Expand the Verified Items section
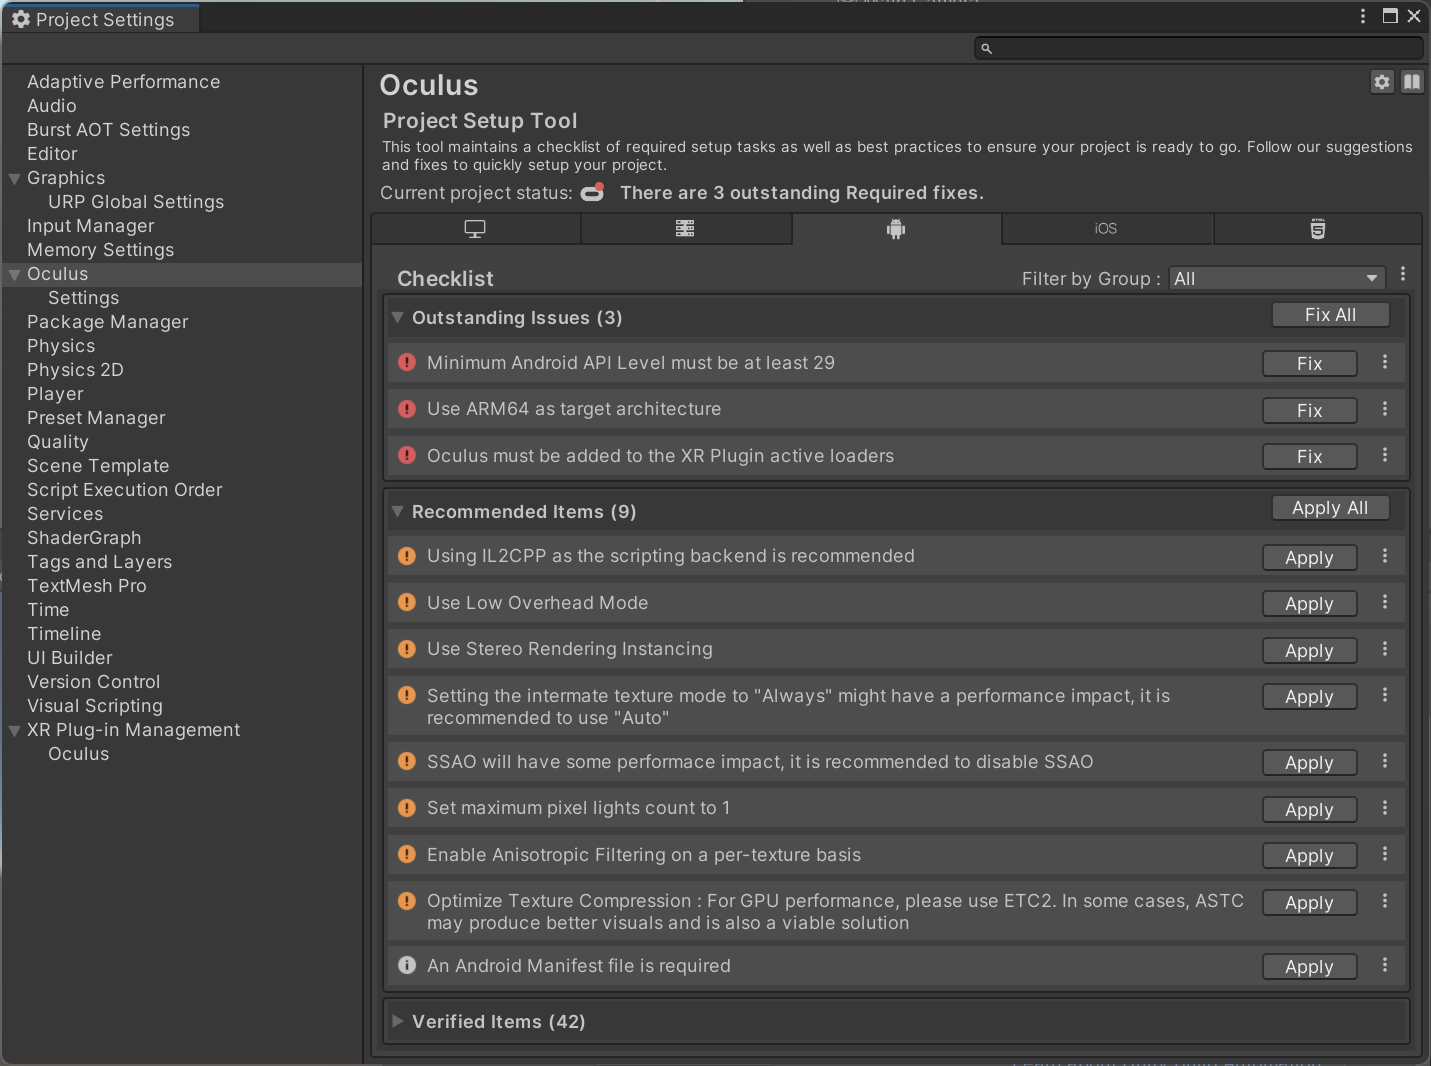 398,1022
